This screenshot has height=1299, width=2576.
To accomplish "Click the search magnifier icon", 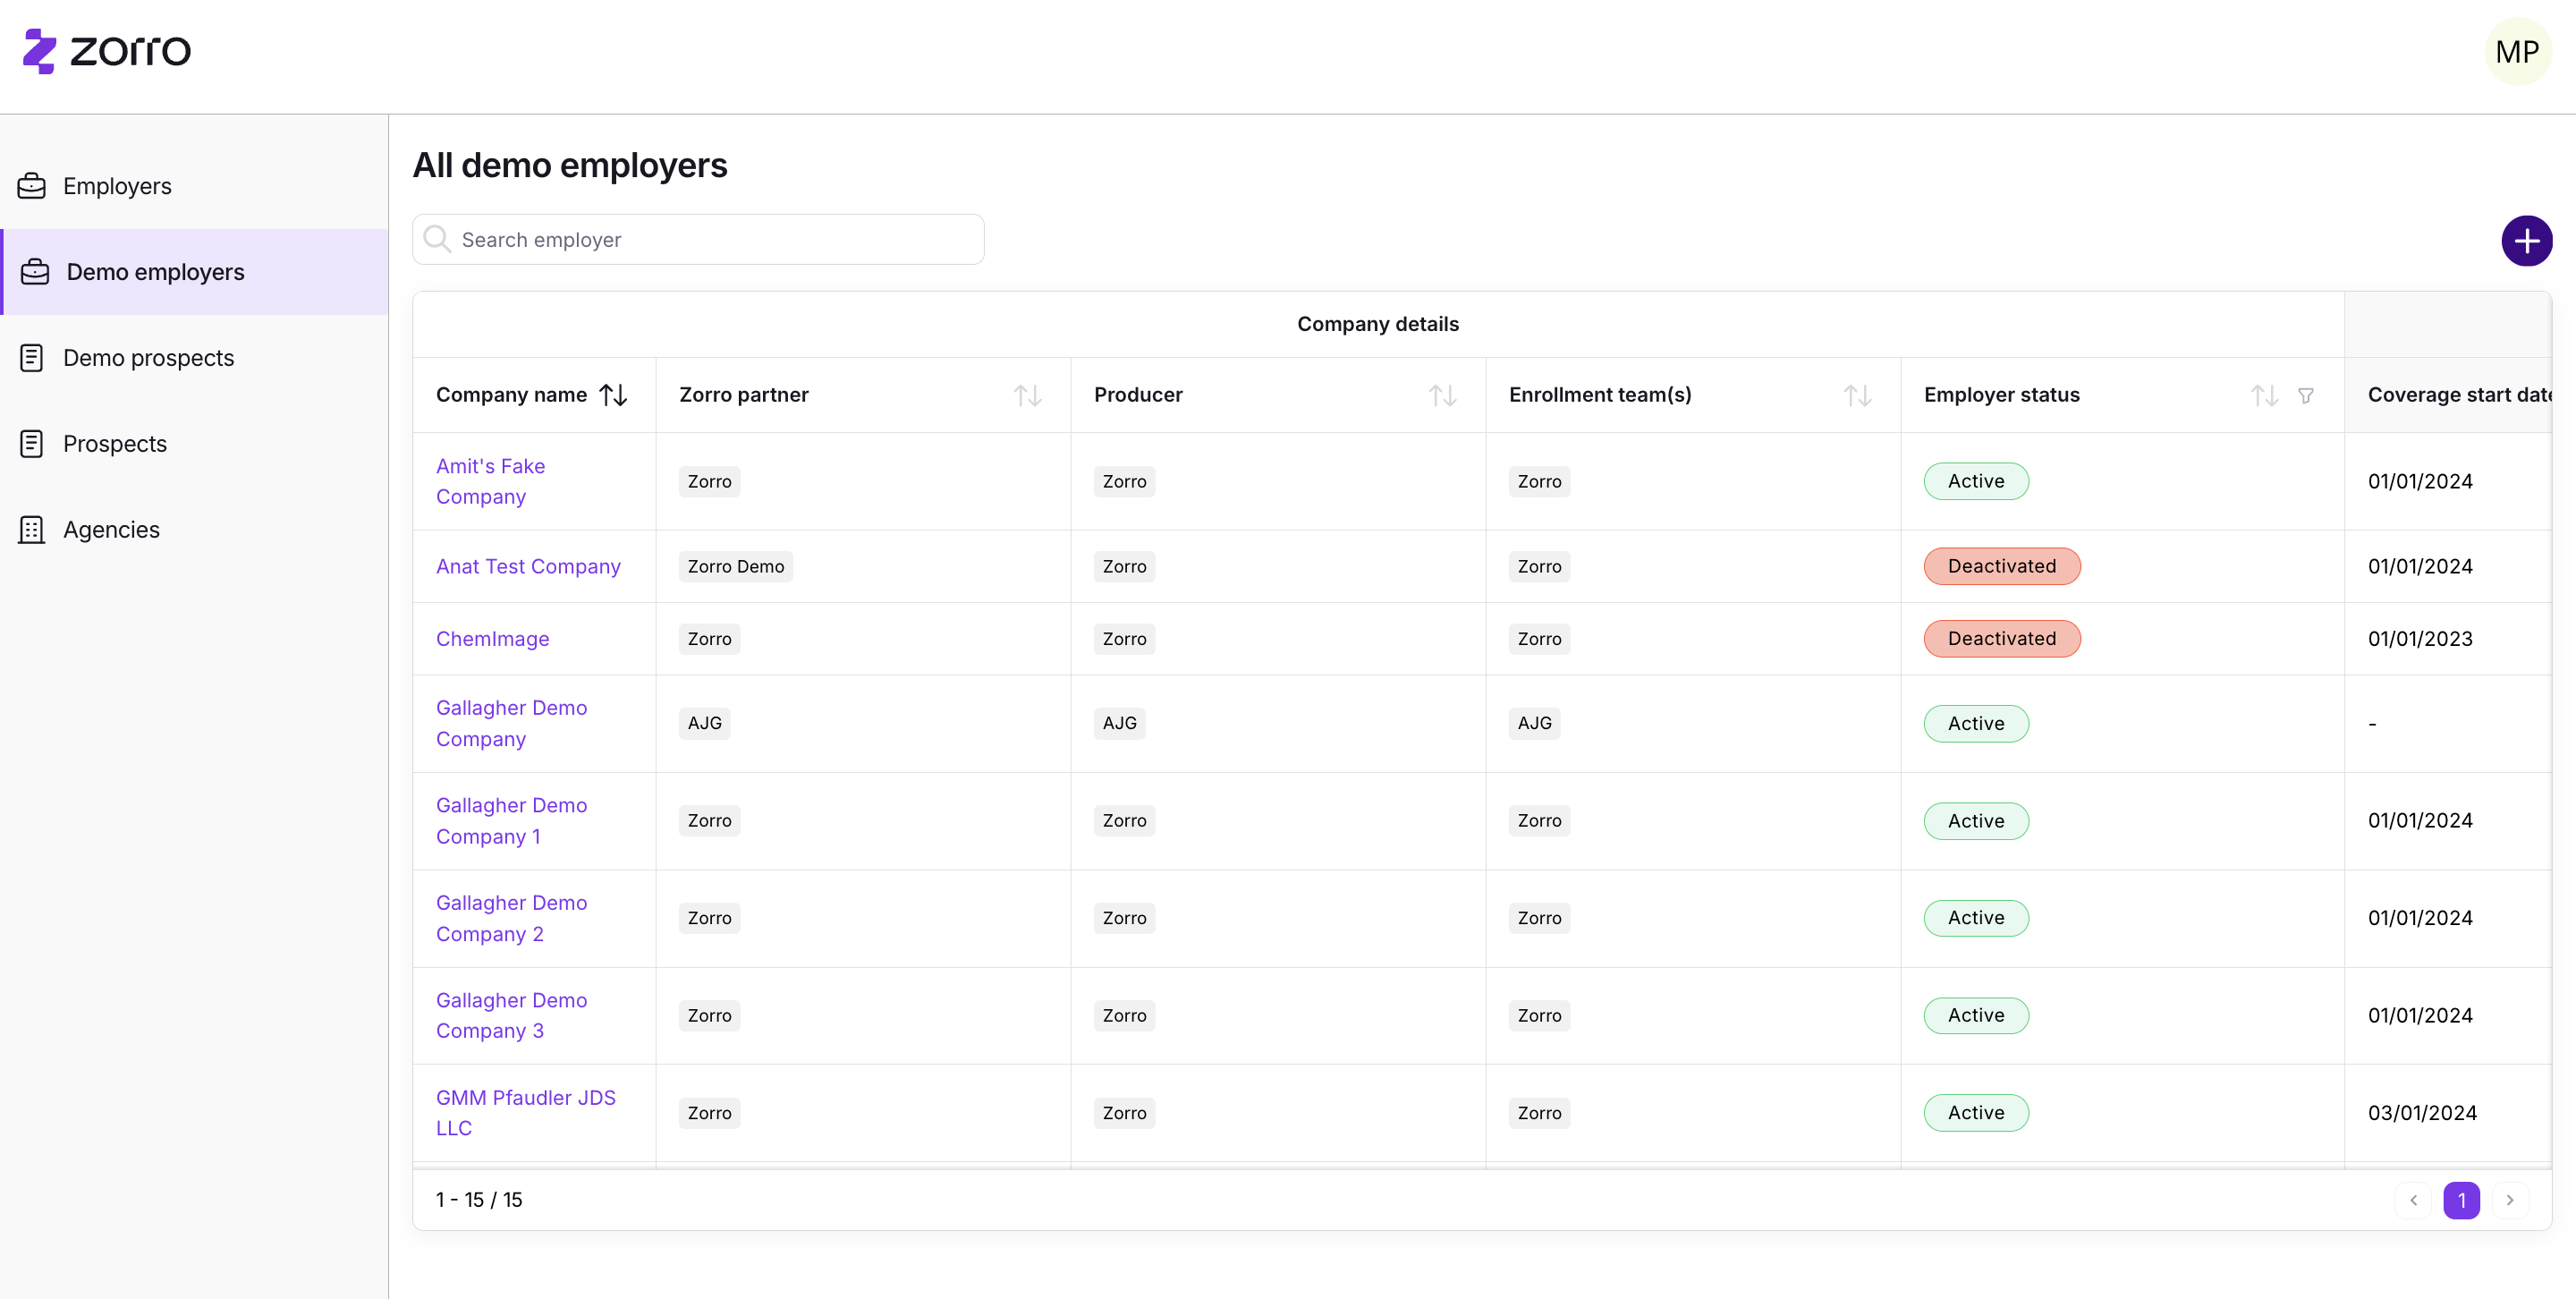I will (x=437, y=239).
